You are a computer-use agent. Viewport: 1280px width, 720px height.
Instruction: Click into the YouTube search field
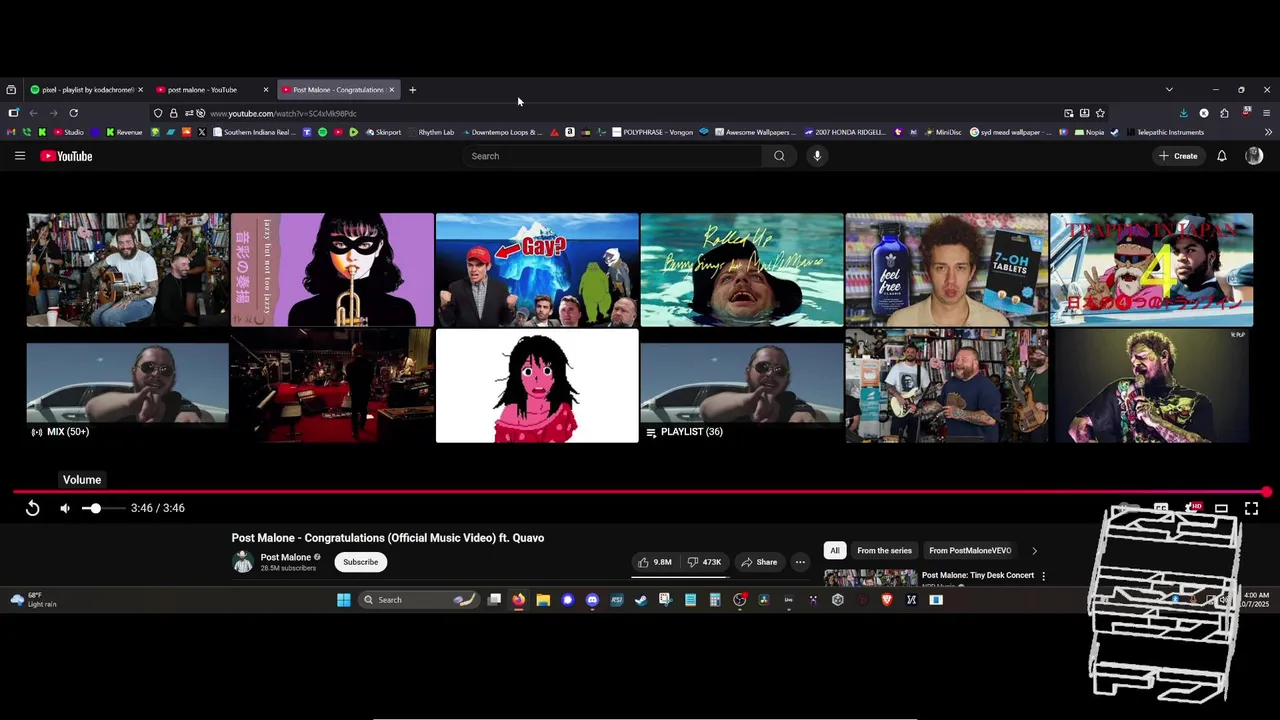click(612, 156)
